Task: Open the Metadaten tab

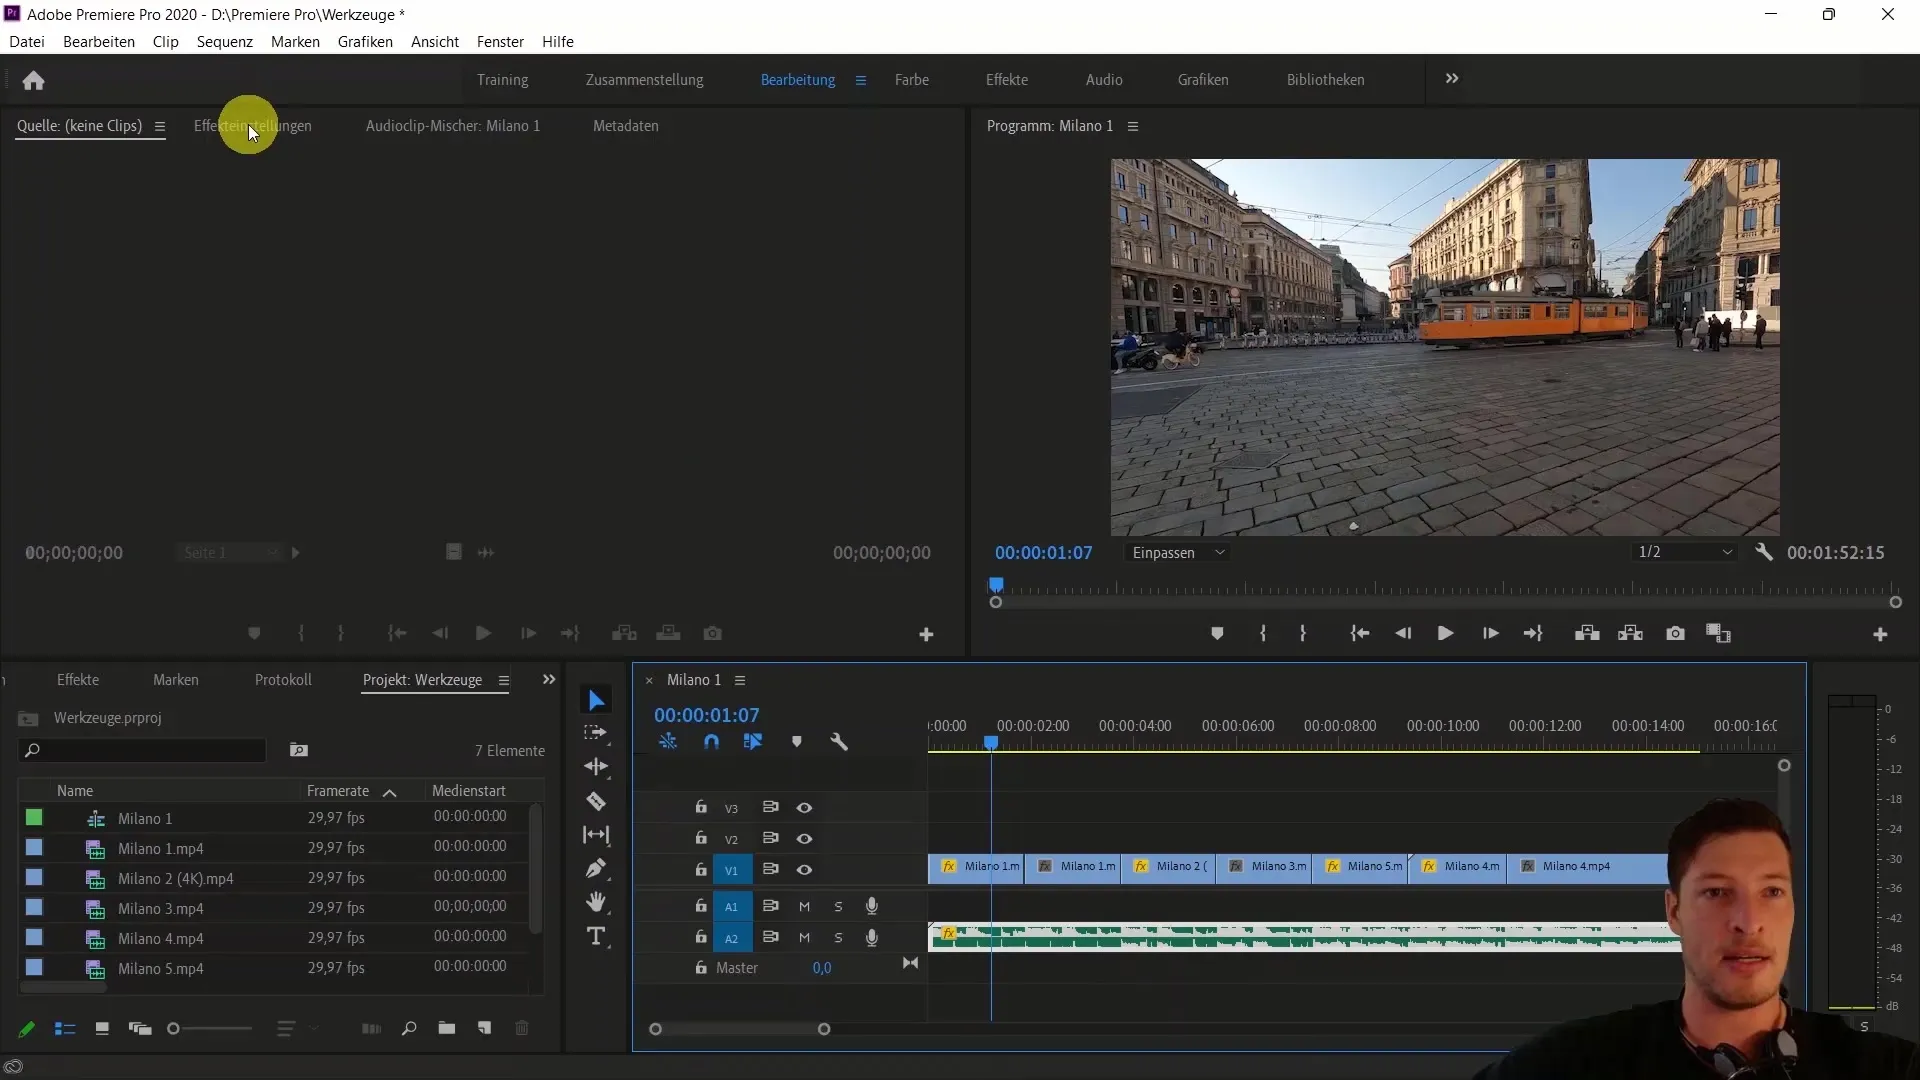Action: (625, 126)
